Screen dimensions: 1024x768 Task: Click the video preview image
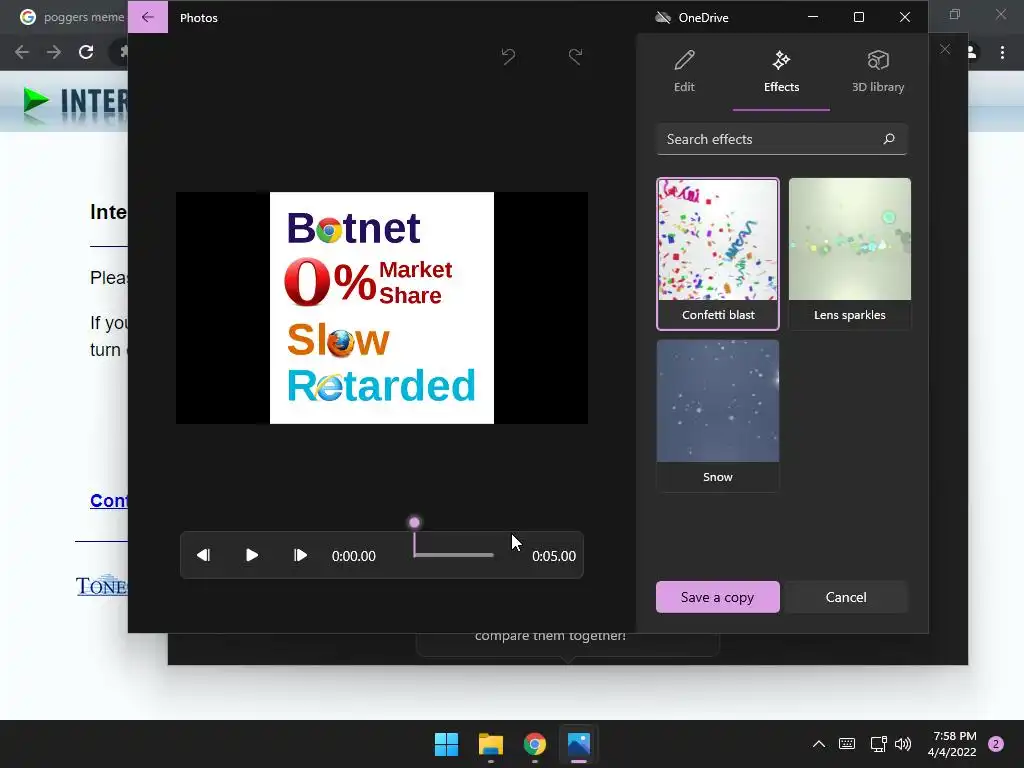(x=382, y=308)
